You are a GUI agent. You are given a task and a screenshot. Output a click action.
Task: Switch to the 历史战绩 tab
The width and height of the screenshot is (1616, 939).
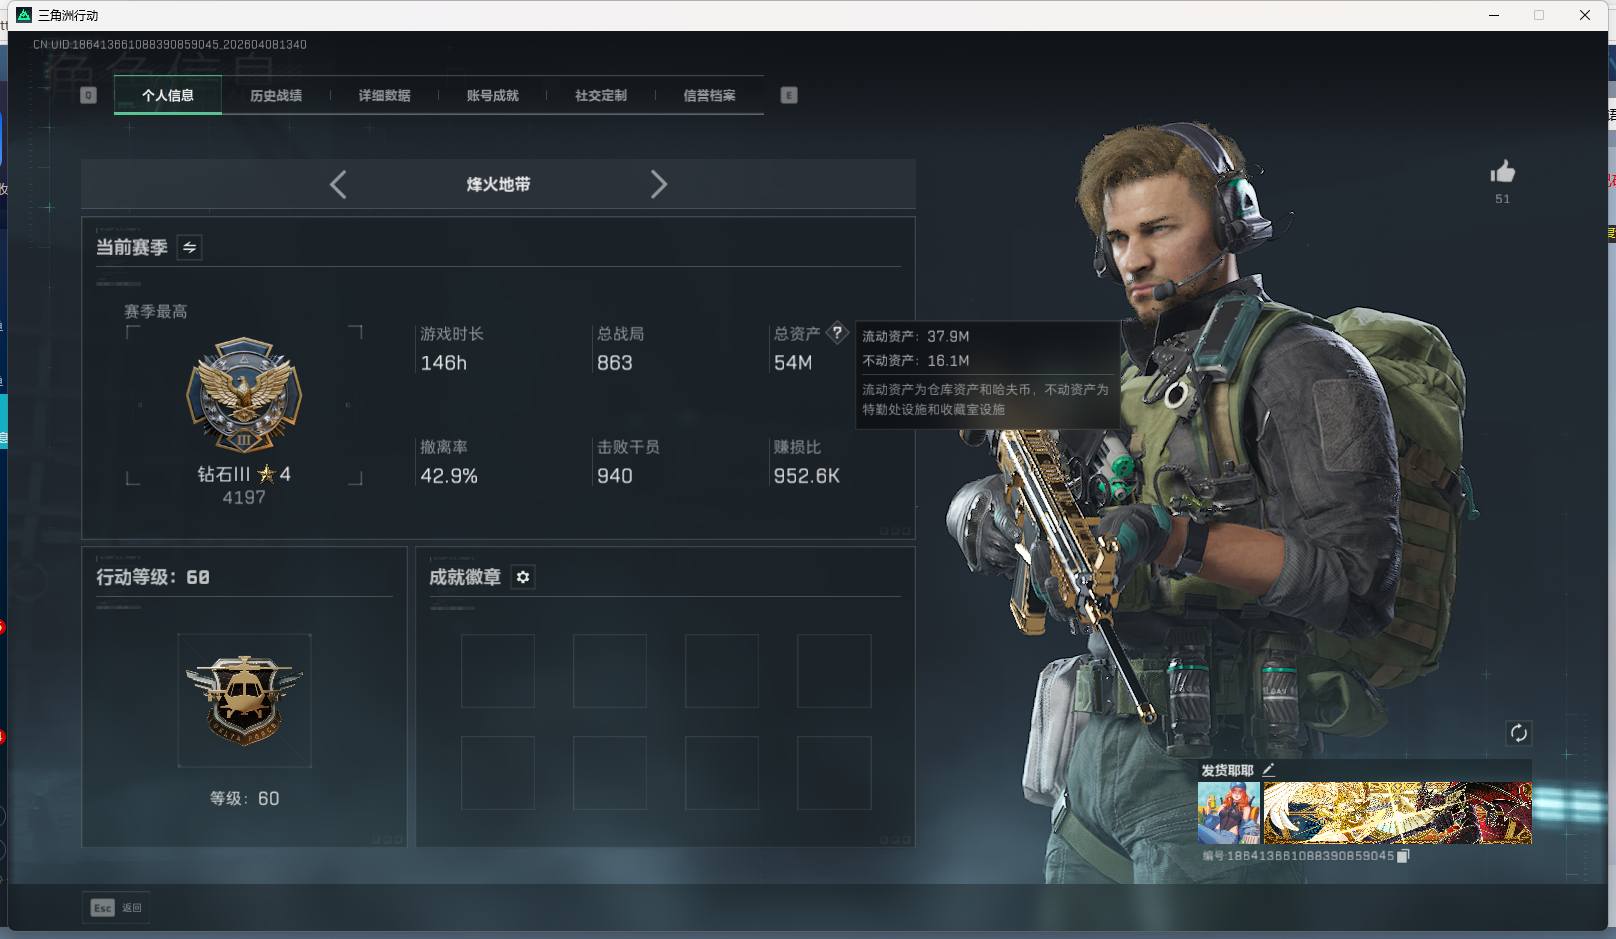[275, 95]
